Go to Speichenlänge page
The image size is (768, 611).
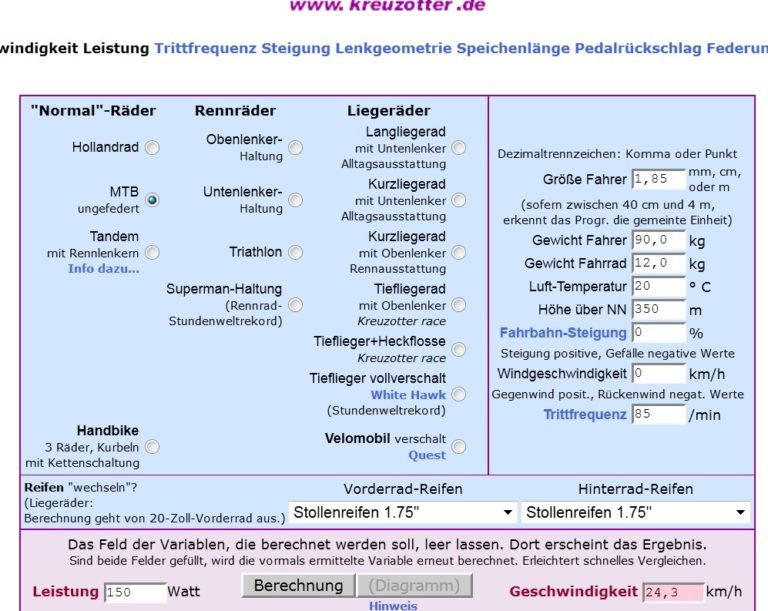(x=513, y=48)
